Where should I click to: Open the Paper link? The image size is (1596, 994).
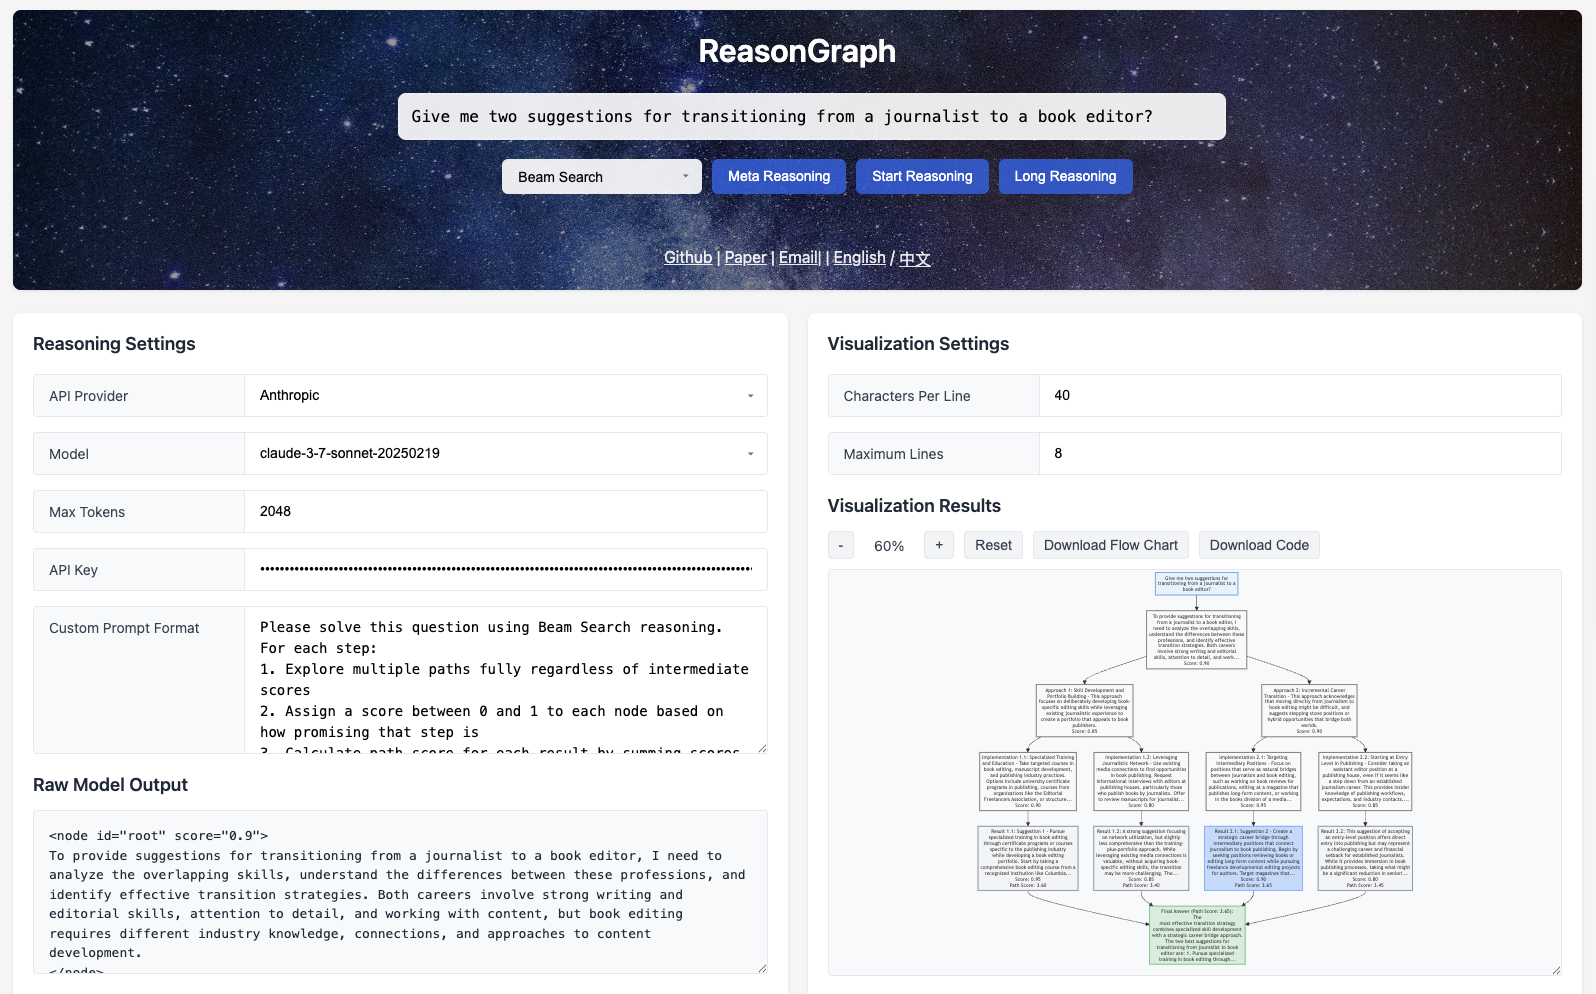(x=745, y=258)
